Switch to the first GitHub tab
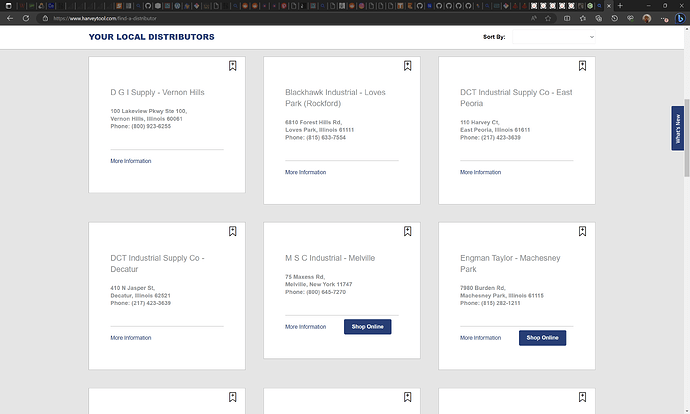 [x=148, y=6]
